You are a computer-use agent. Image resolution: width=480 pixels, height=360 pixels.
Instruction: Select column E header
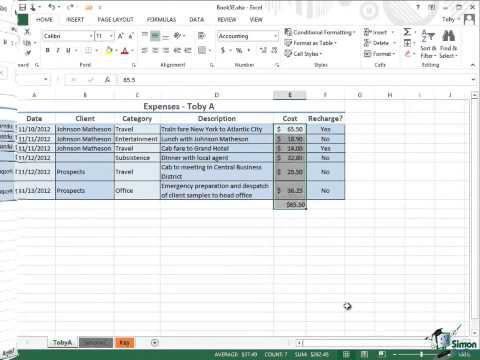click(x=290, y=95)
